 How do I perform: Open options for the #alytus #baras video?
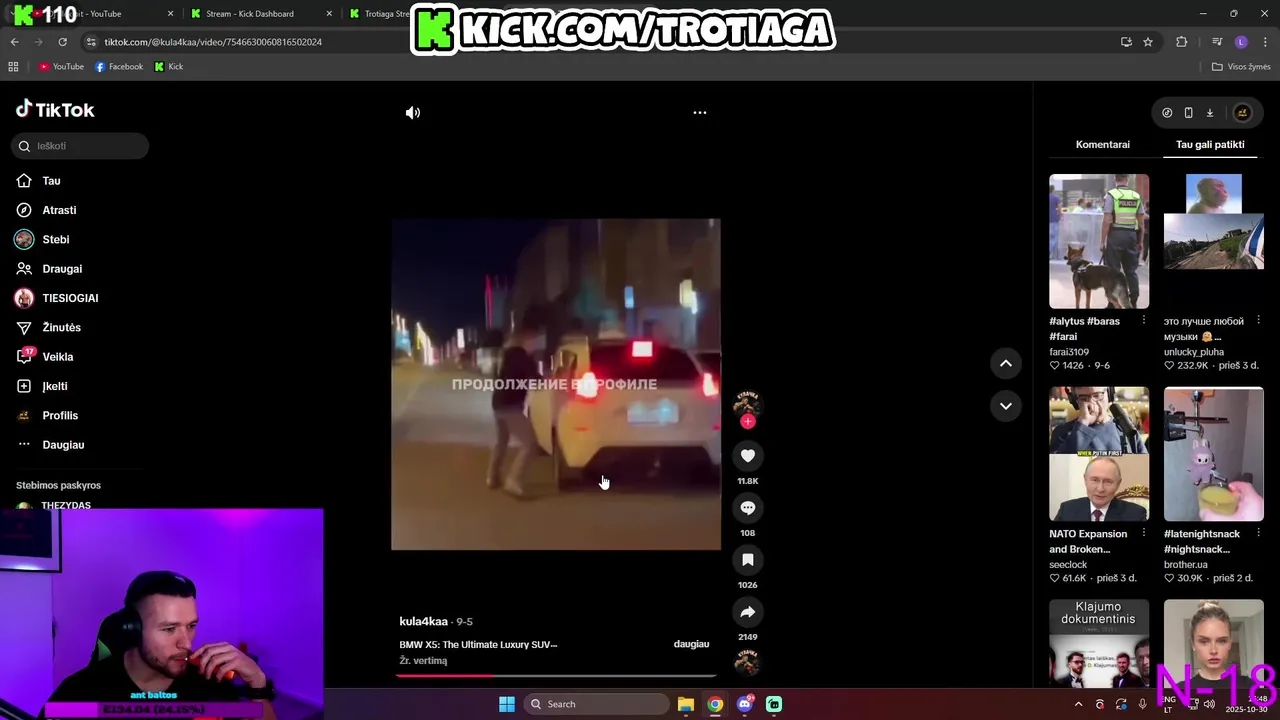(x=1144, y=321)
